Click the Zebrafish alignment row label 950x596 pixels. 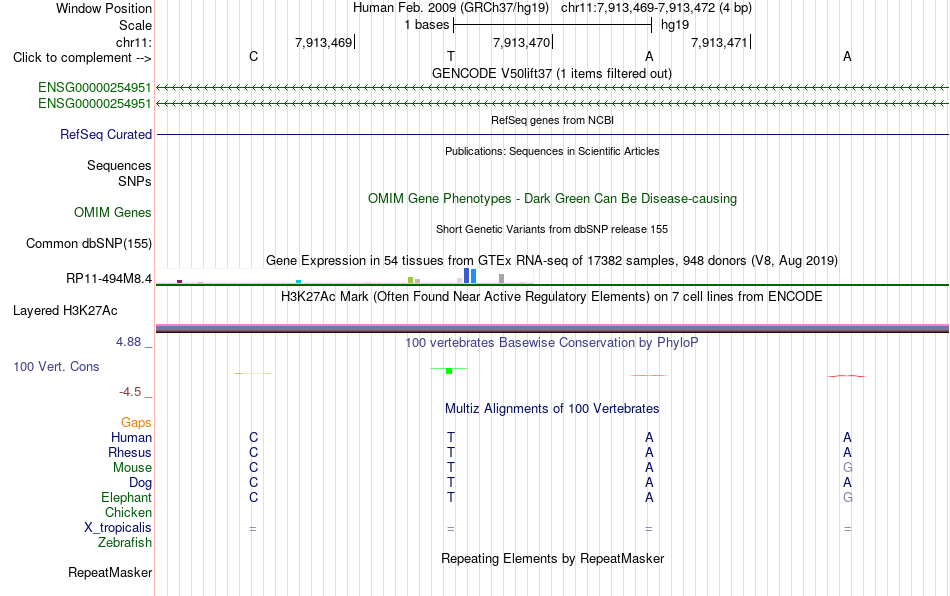pyautogui.click(x=125, y=543)
